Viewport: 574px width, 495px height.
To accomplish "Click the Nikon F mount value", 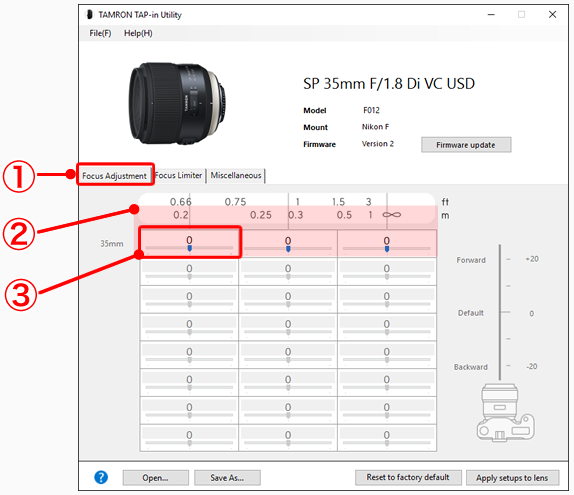I will (x=376, y=127).
